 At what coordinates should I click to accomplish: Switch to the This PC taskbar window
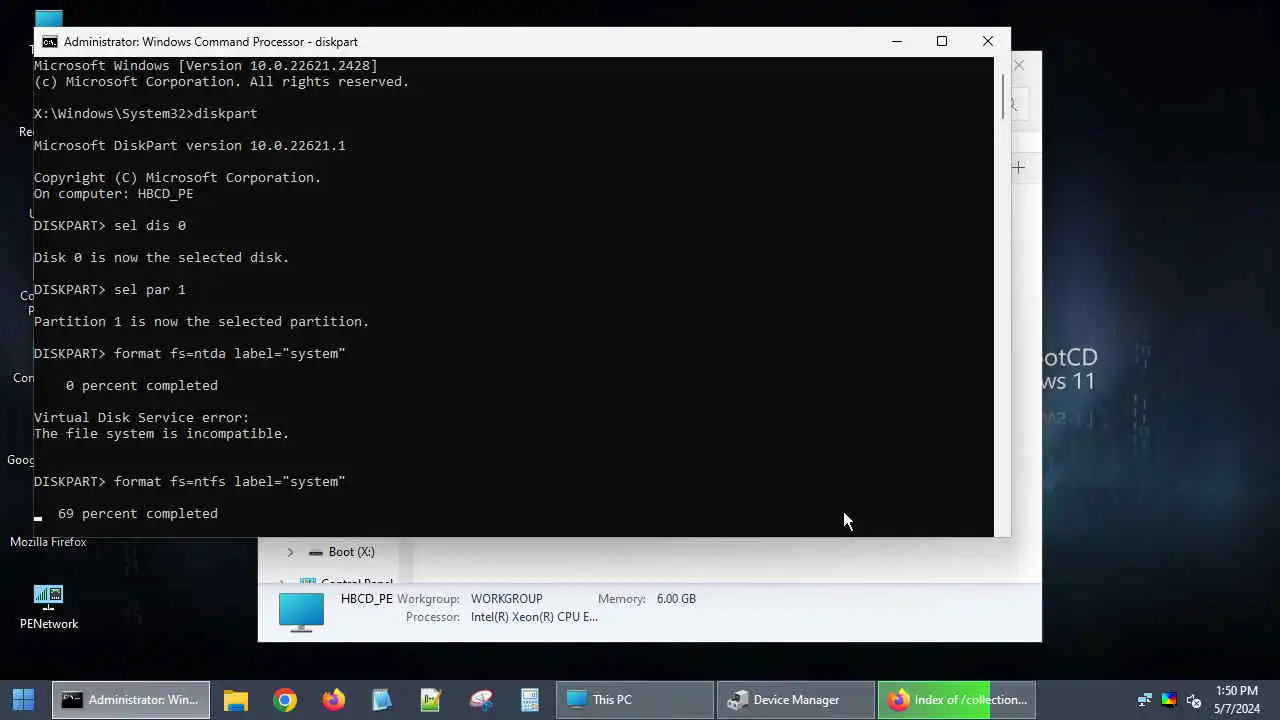pyautogui.click(x=635, y=699)
